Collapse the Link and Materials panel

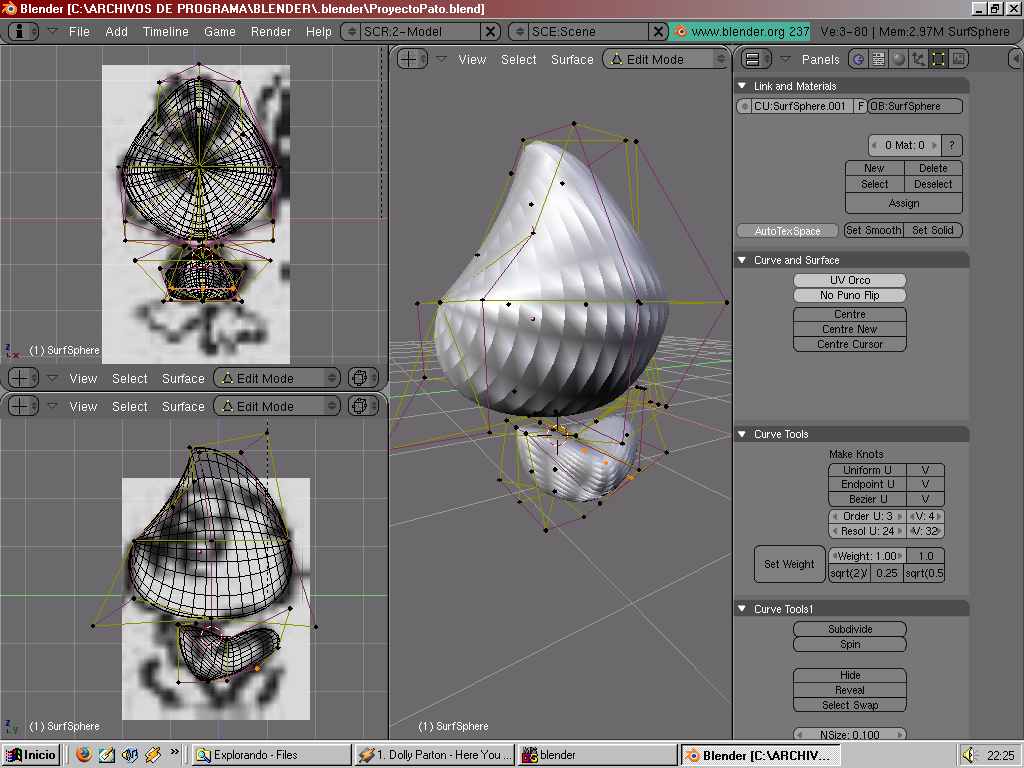(742, 86)
